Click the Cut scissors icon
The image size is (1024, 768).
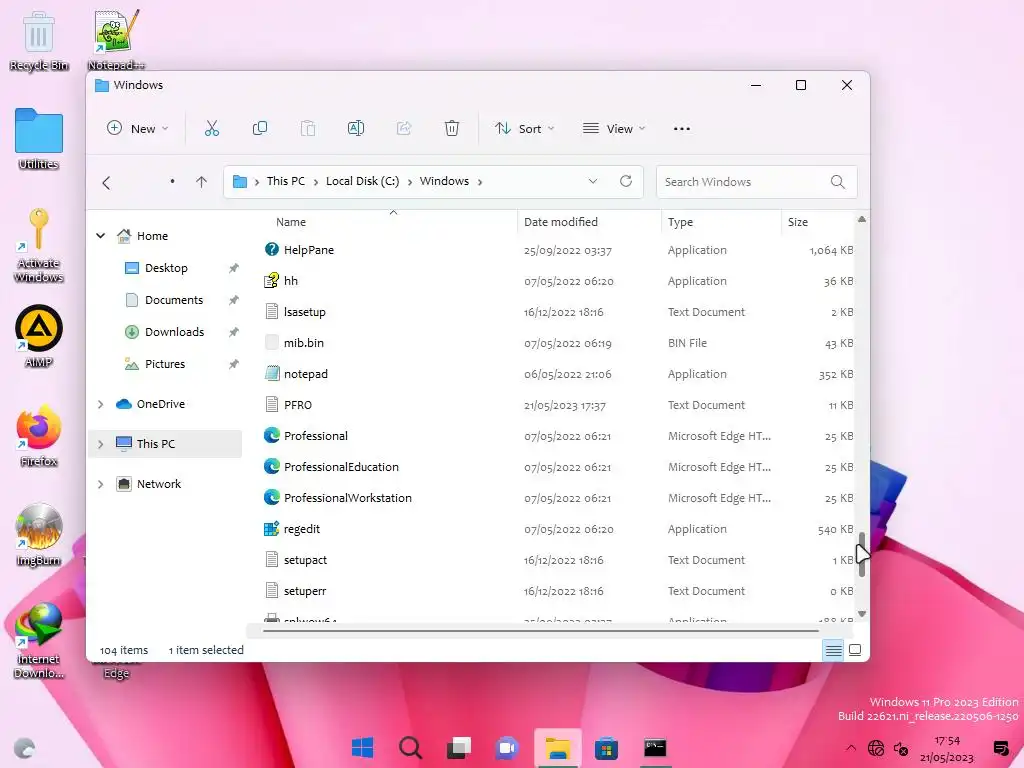click(212, 128)
